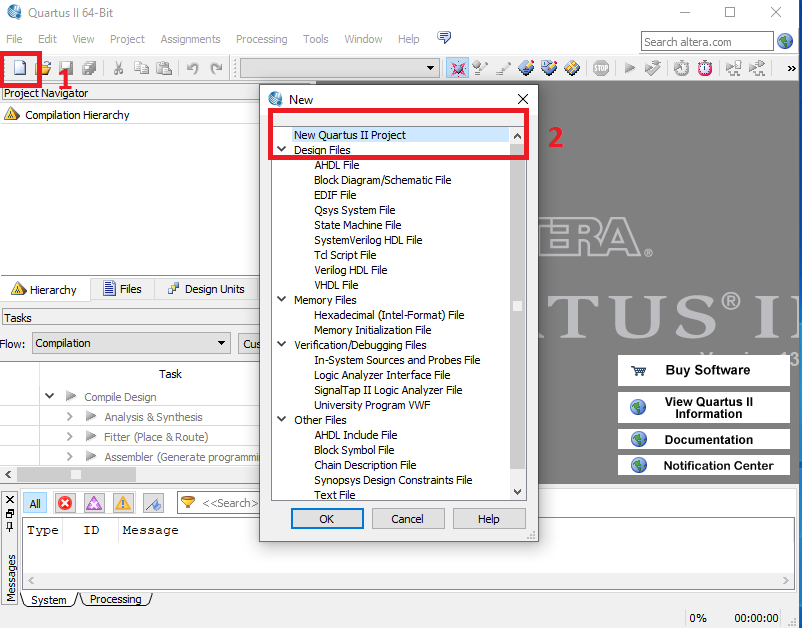
Task: Open the Flow Compilation dropdown
Action: (x=131, y=343)
